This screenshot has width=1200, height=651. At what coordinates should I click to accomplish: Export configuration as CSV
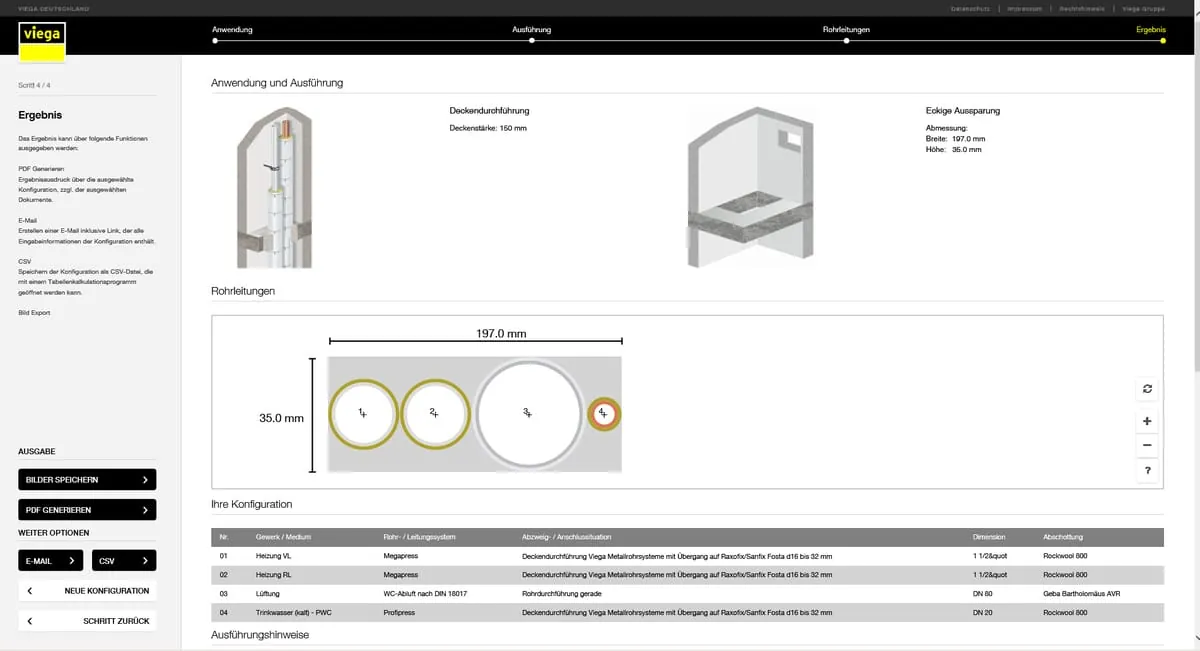[123, 561]
